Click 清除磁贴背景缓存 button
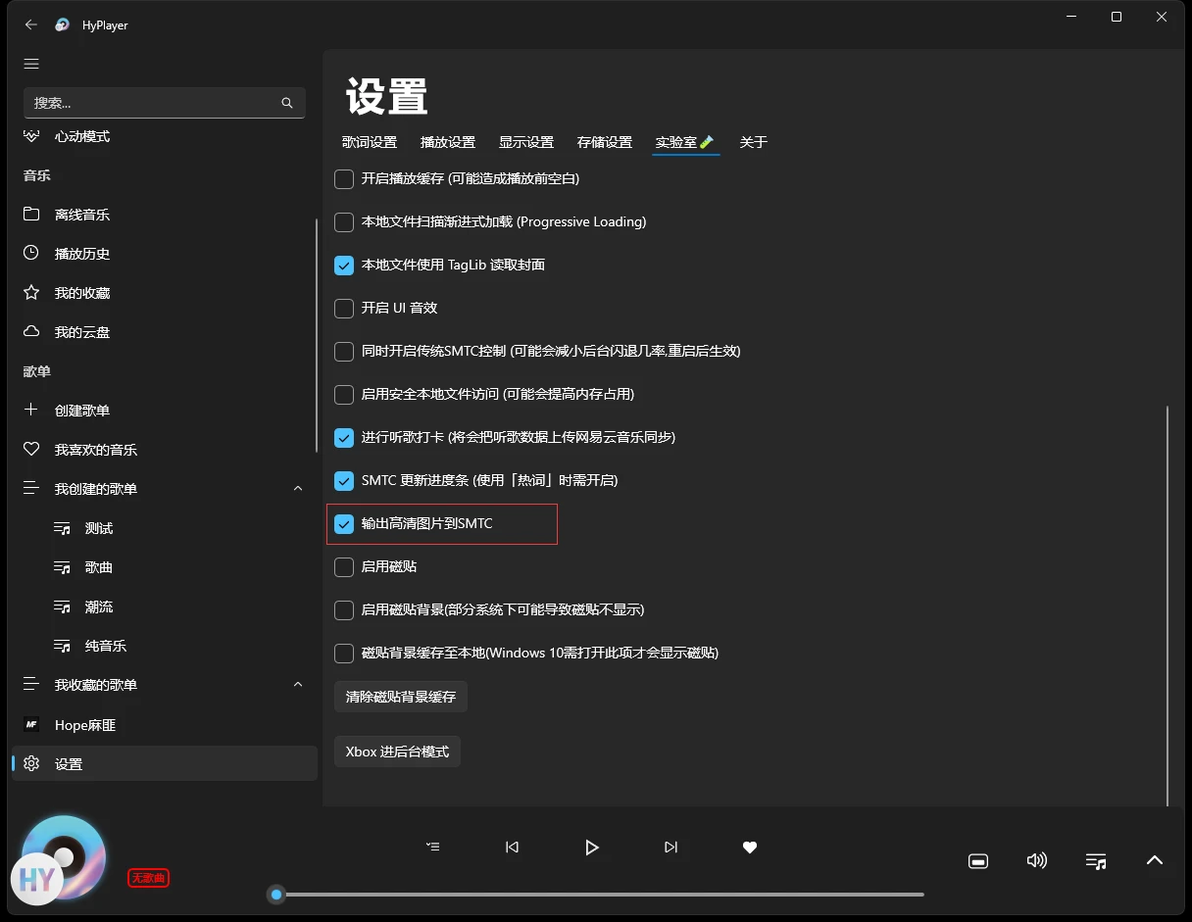Viewport: 1192px width, 922px height. pos(401,697)
